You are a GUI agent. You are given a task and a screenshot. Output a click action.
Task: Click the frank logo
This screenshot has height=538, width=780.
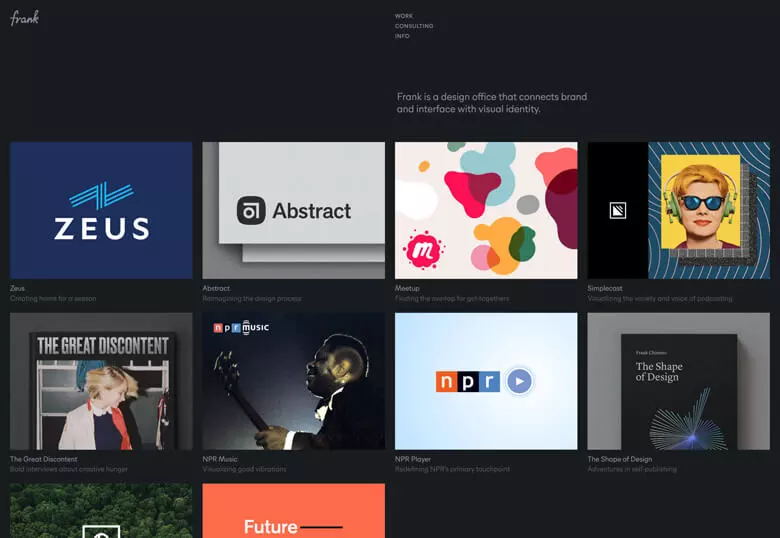point(24,18)
